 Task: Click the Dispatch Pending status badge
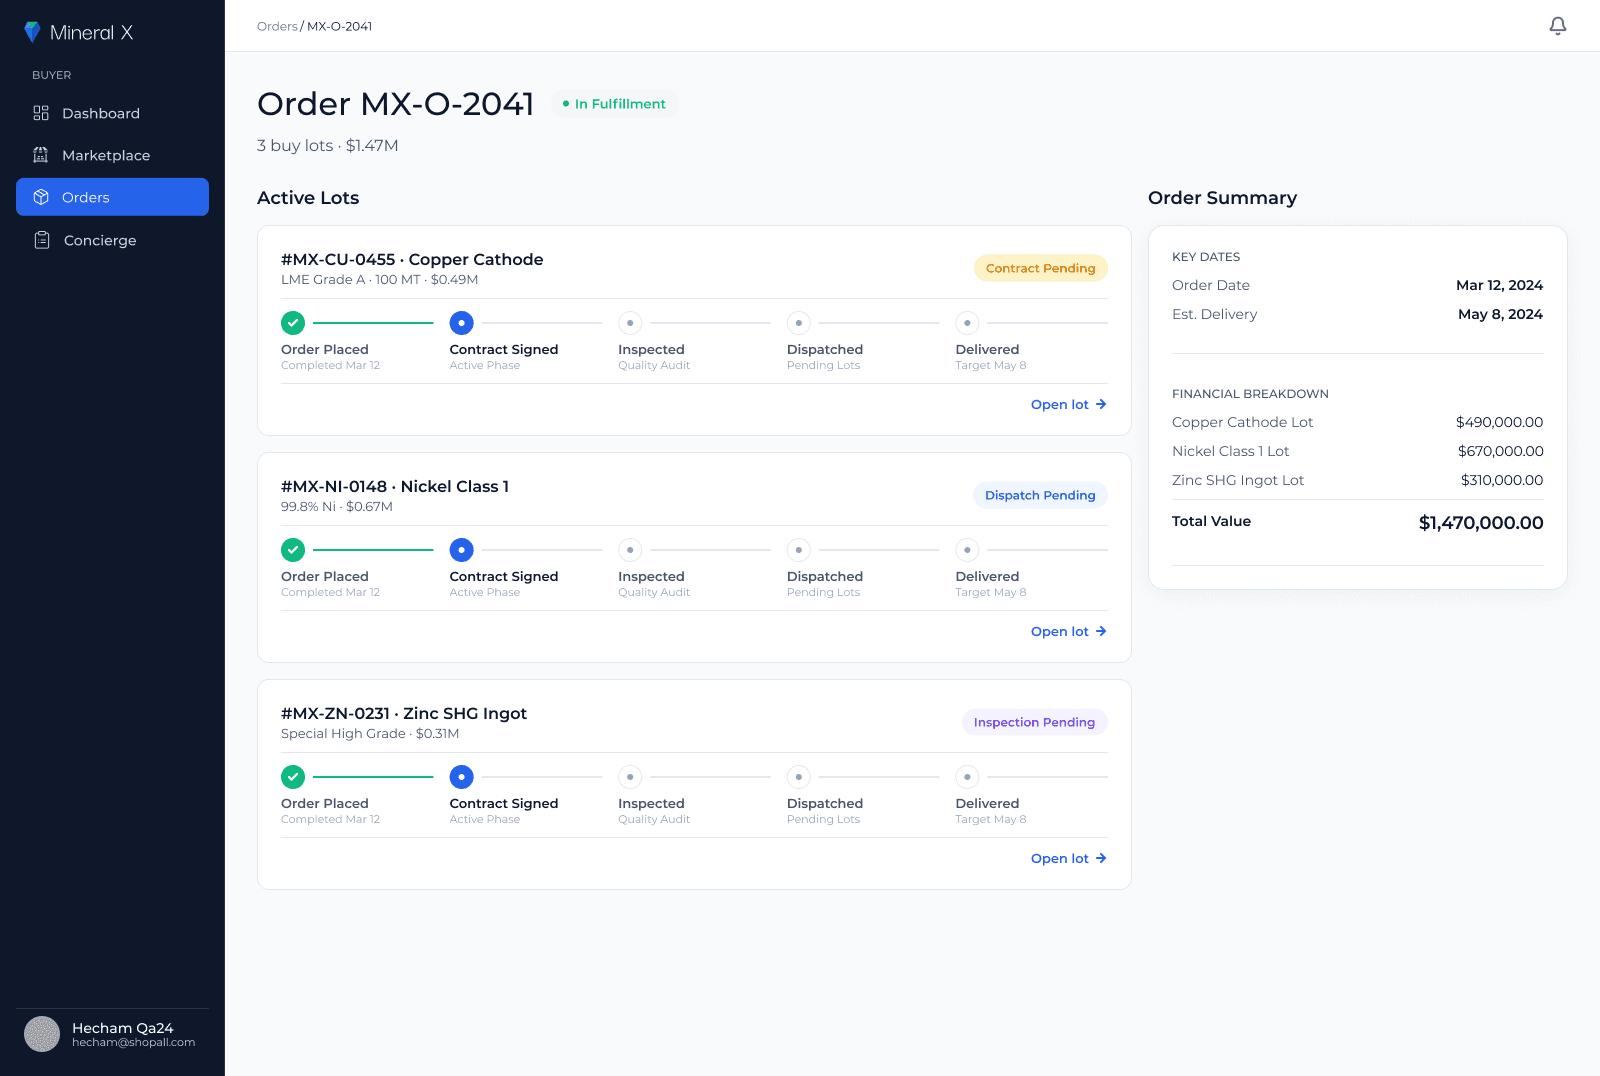(1040, 495)
